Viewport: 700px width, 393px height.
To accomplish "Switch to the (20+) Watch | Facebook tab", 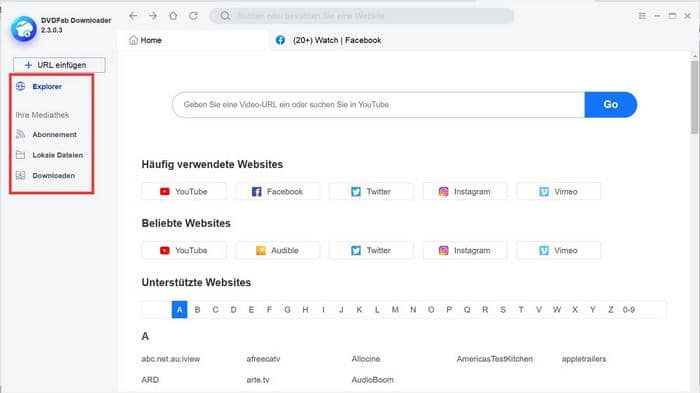I will [337, 40].
